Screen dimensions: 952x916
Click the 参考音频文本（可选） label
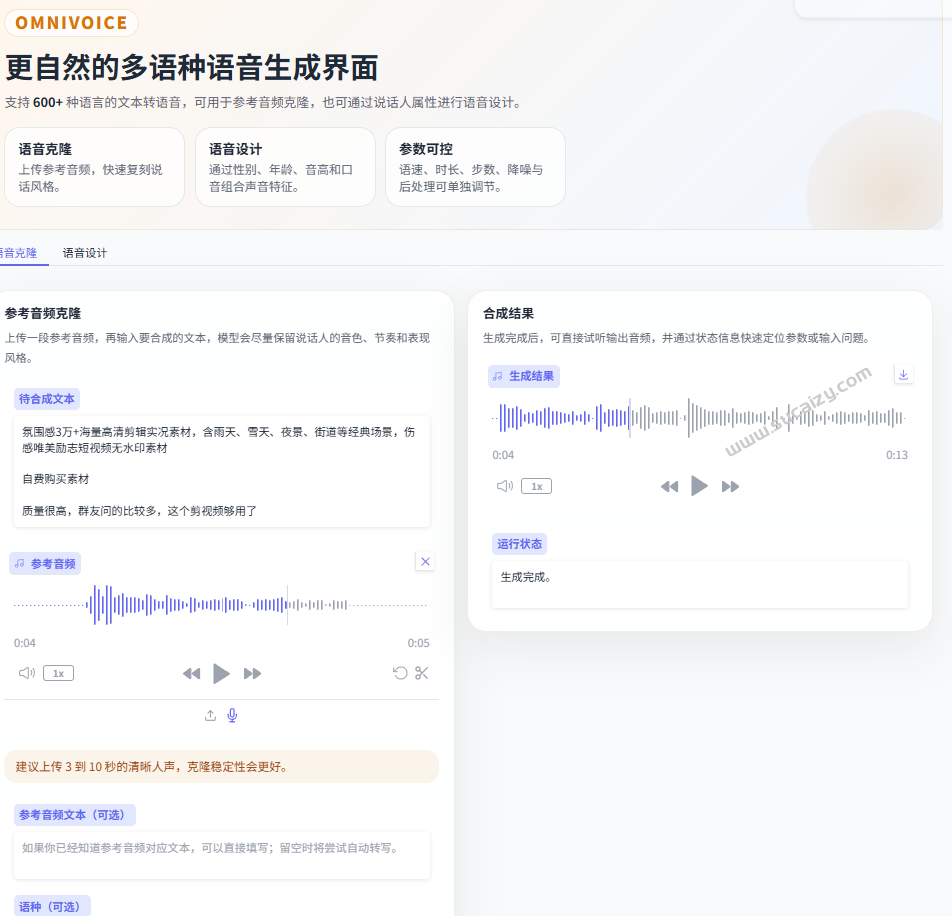[x=75, y=815]
